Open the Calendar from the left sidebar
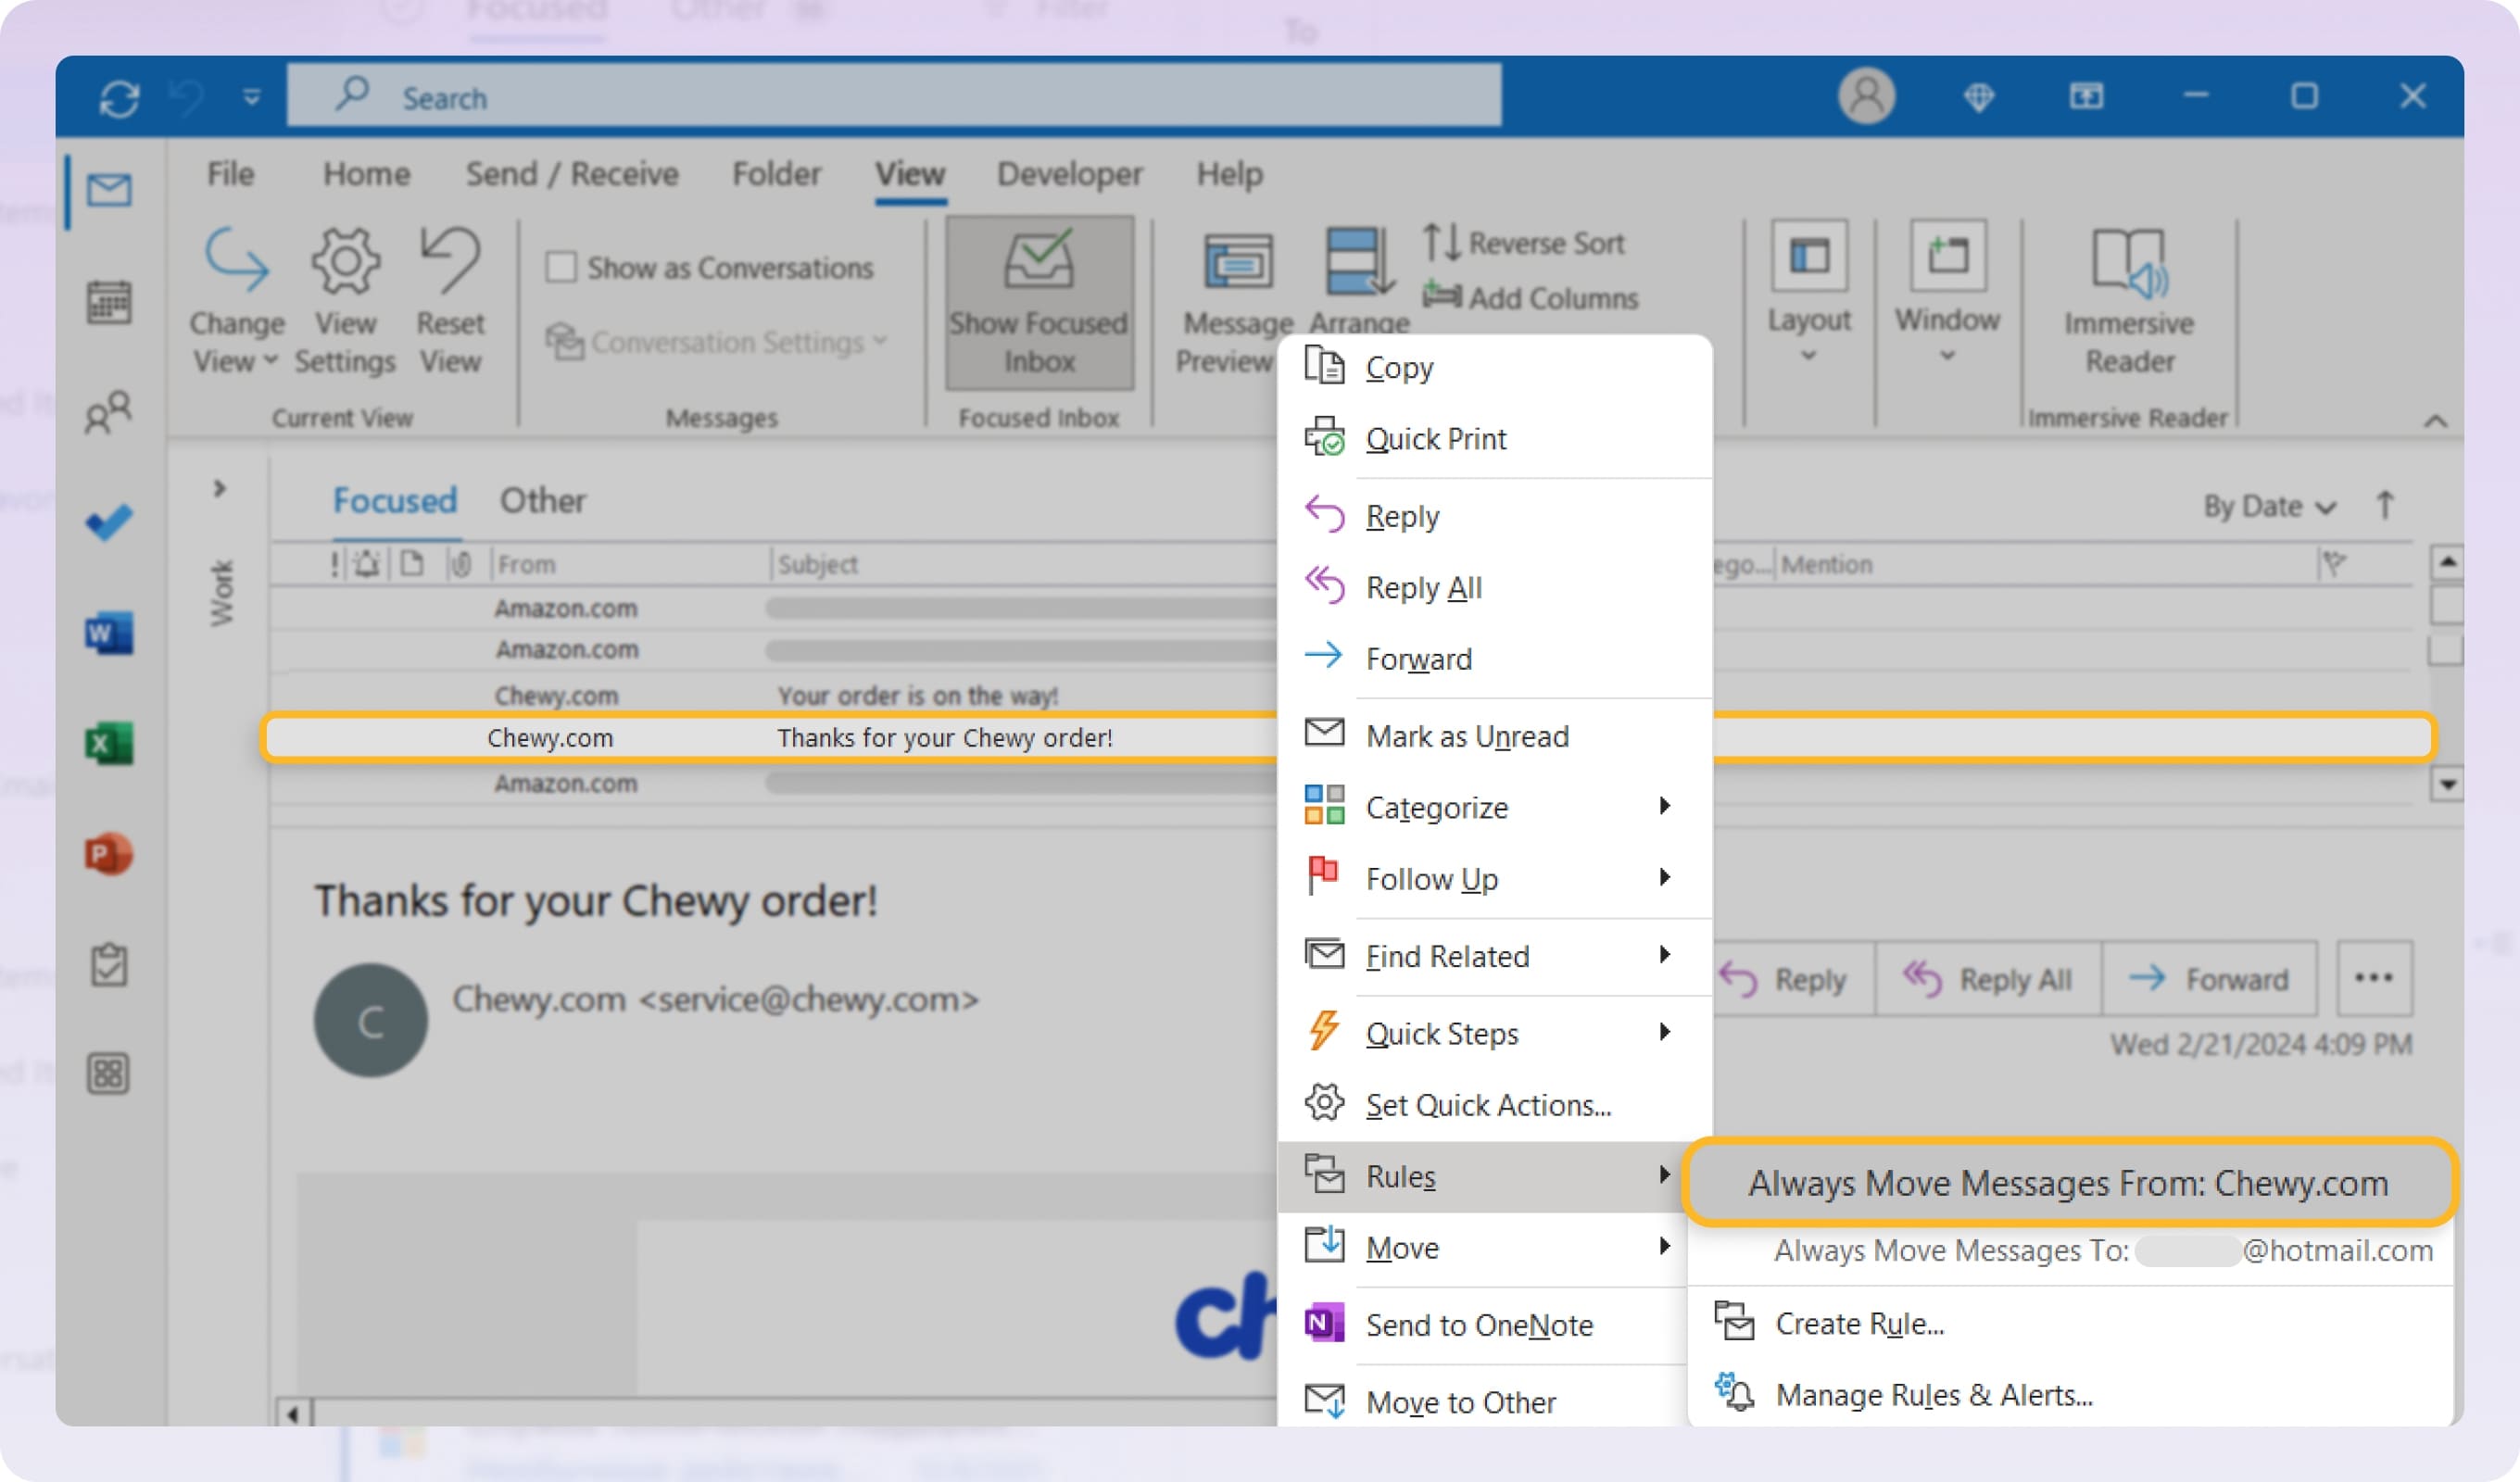The width and height of the screenshot is (2520, 1482). pyautogui.click(x=108, y=302)
